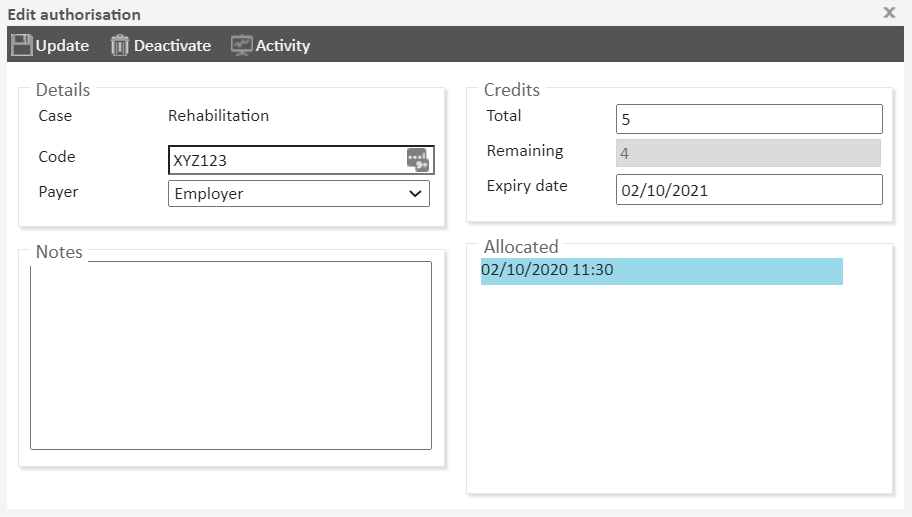This screenshot has width=912, height=517.
Task: Click into the Total credits field
Action: click(748, 119)
